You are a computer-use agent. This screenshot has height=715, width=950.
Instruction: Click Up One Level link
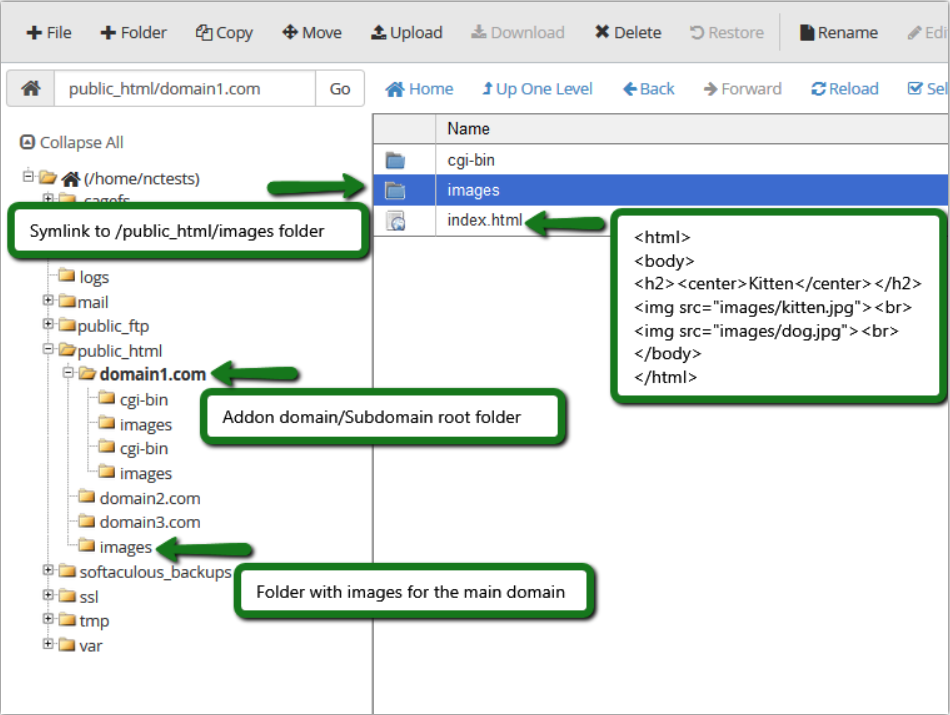(537, 89)
